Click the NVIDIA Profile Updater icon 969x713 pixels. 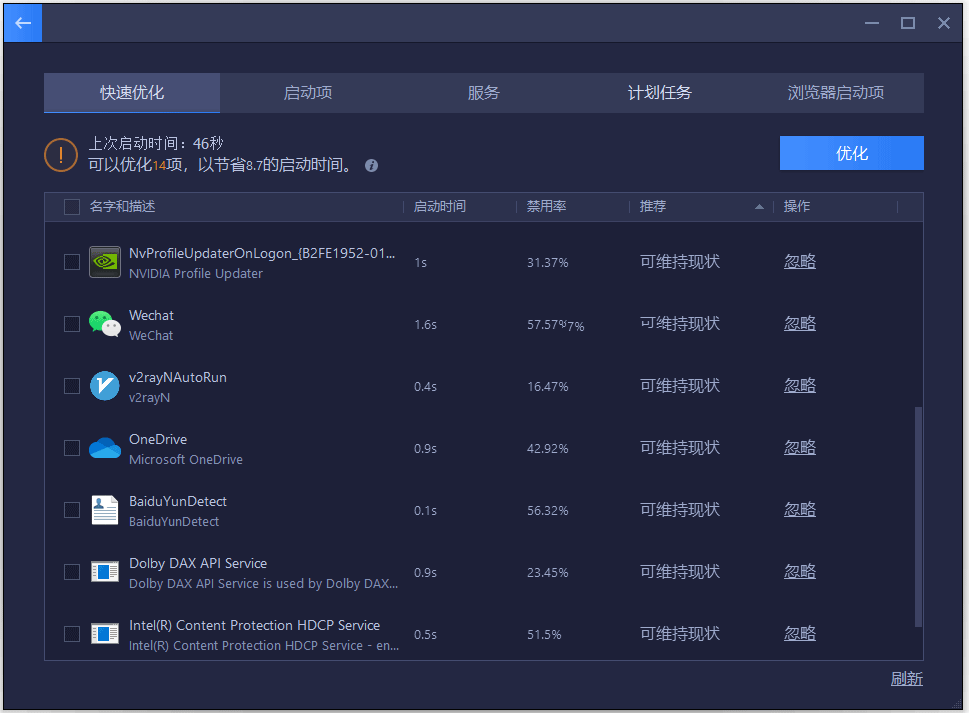[104, 262]
